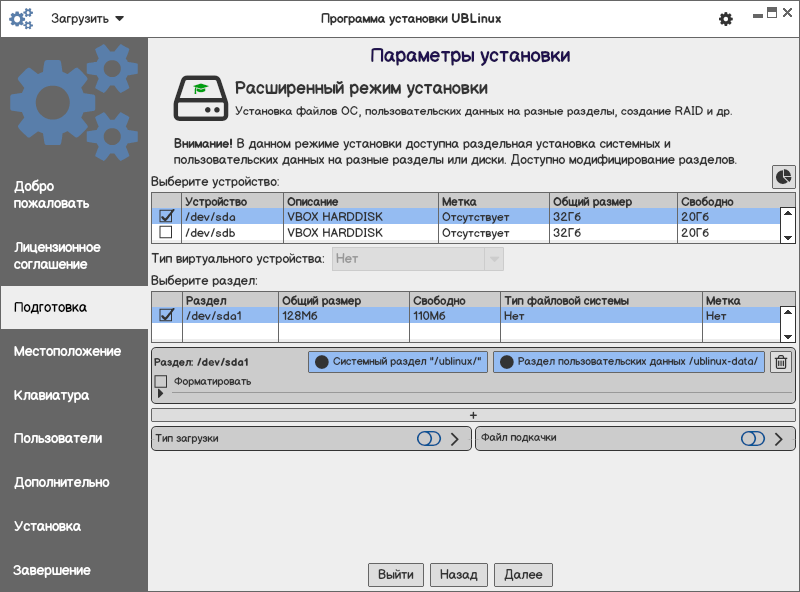Screen dimensions: 800x592
Task: Click the UBLinux gears app icon
Action: click(x=21, y=19)
